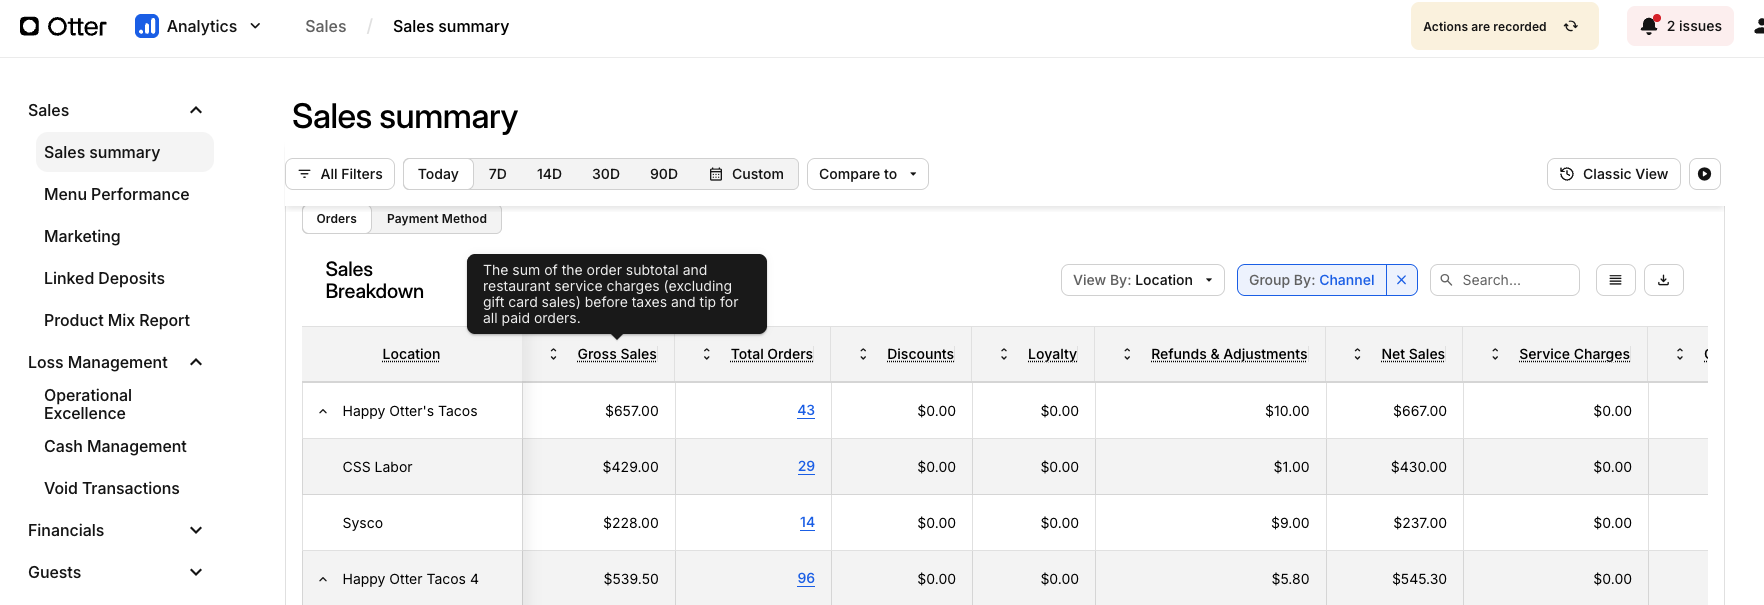
Task: Collapse the Loss Management section
Action: click(196, 362)
